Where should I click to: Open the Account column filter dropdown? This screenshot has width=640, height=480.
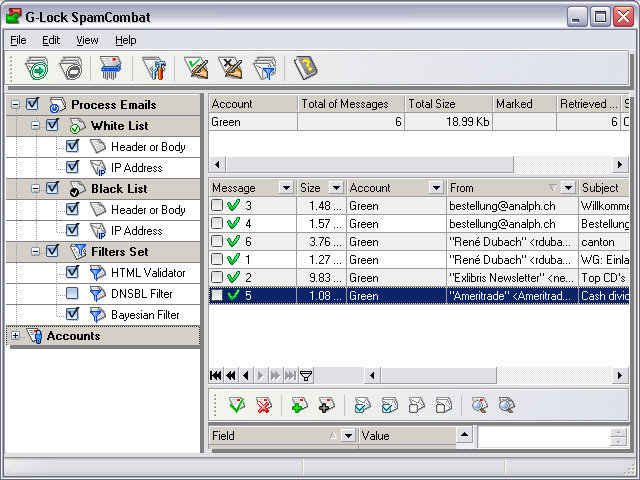point(436,188)
